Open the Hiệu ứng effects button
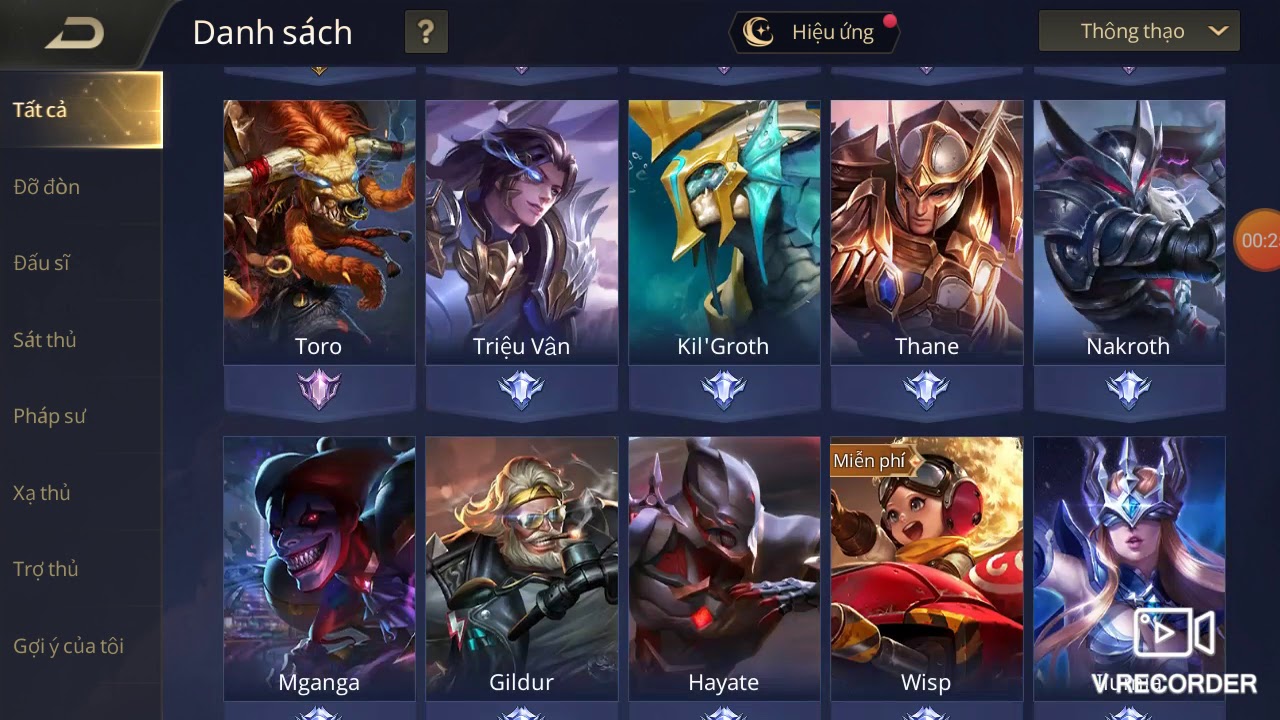This screenshot has height=720, width=1280. click(814, 32)
